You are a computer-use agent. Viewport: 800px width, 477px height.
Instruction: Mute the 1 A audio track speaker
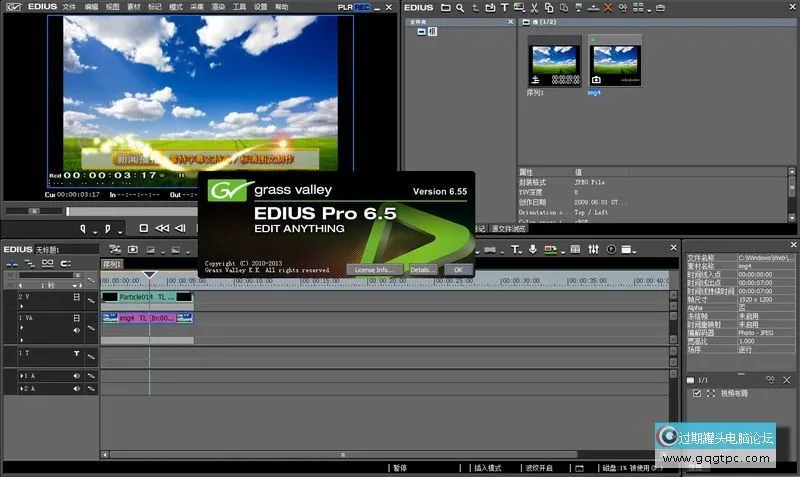tap(76, 376)
